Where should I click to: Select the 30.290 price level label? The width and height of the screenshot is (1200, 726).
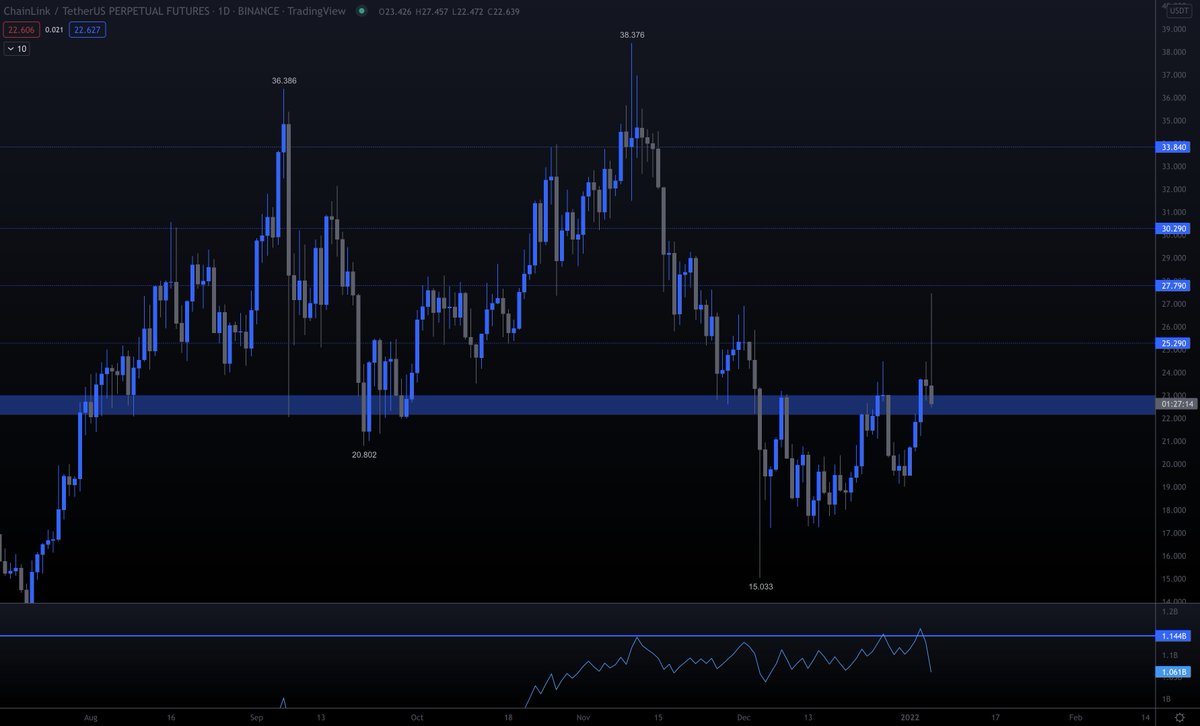[x=1171, y=230]
